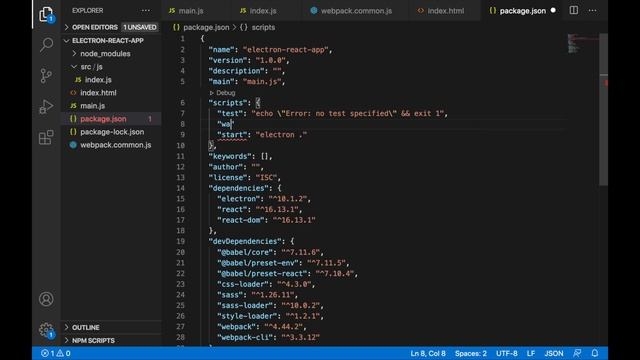Open Source Control view

46,76
